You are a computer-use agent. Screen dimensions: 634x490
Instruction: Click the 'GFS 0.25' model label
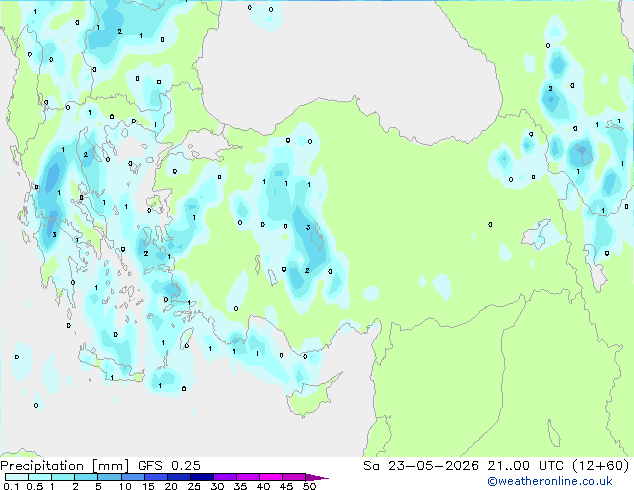pyautogui.click(x=169, y=466)
